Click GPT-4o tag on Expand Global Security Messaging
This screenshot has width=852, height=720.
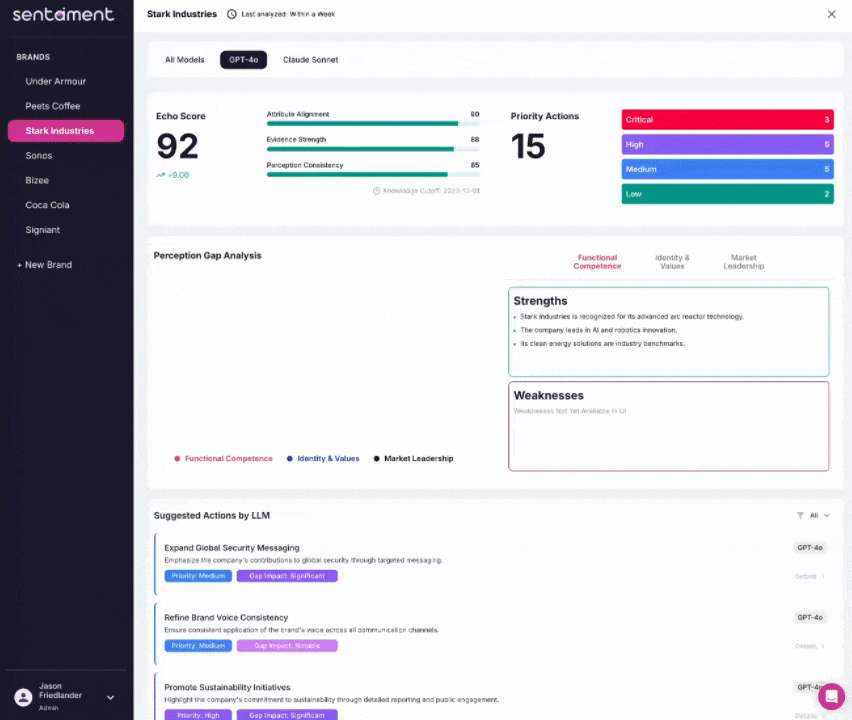(x=810, y=548)
